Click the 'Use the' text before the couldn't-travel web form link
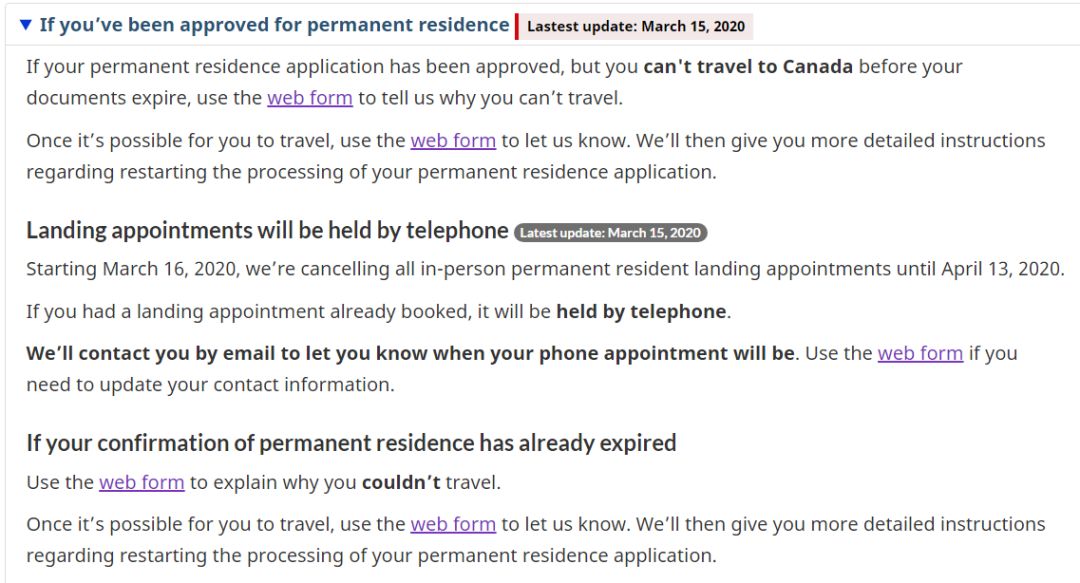The width and height of the screenshot is (1080, 583). point(60,482)
